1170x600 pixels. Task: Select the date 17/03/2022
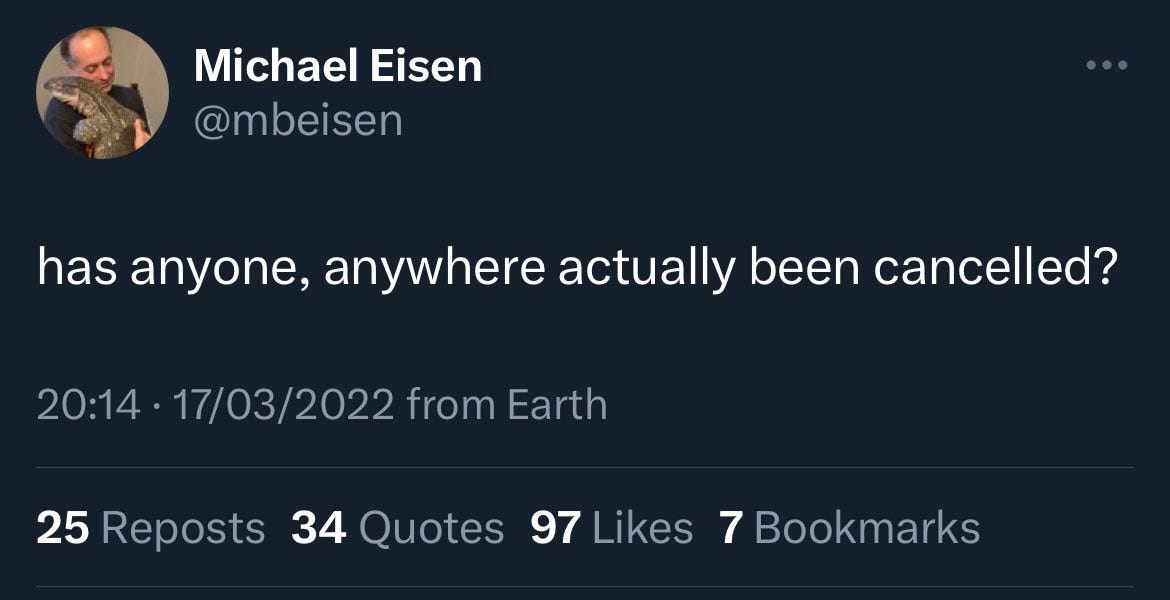pyautogui.click(x=280, y=404)
